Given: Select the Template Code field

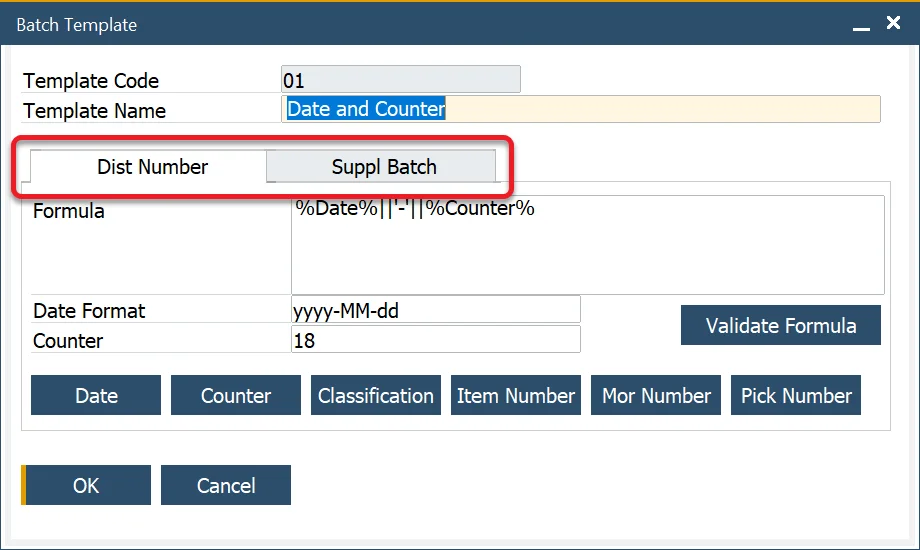Looking at the screenshot, I should tap(400, 80).
